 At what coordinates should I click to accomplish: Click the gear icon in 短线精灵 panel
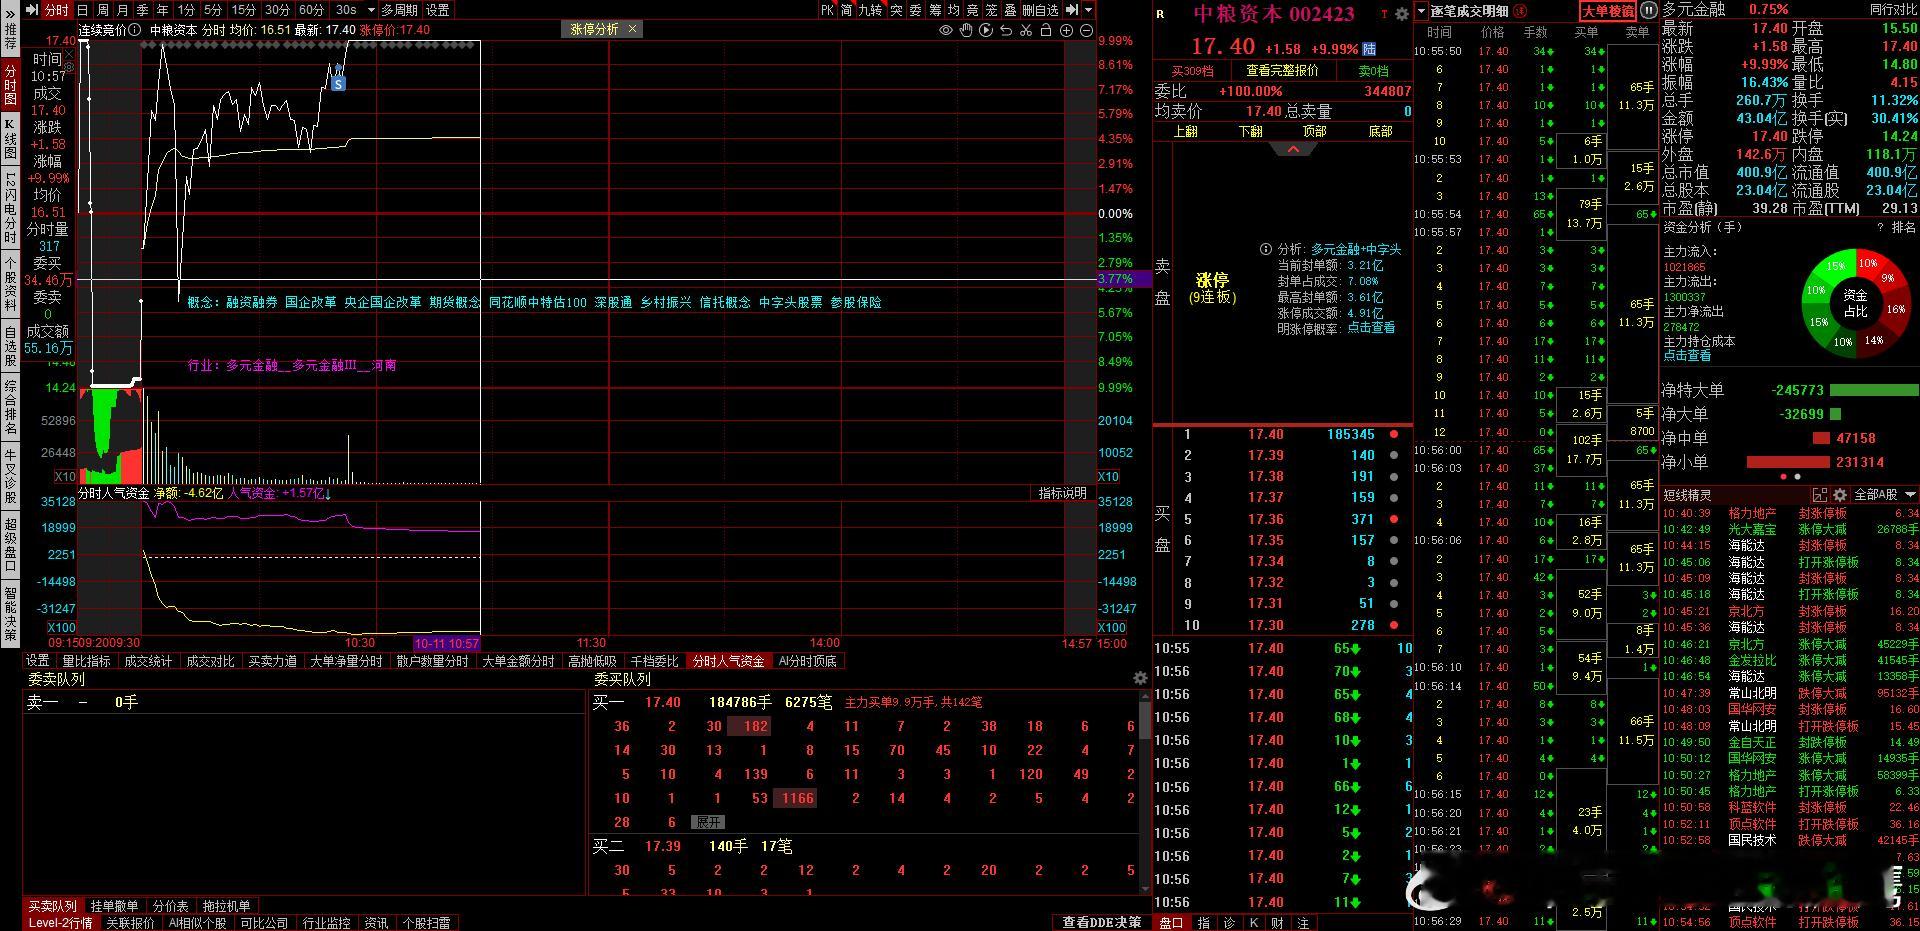[x=1839, y=495]
